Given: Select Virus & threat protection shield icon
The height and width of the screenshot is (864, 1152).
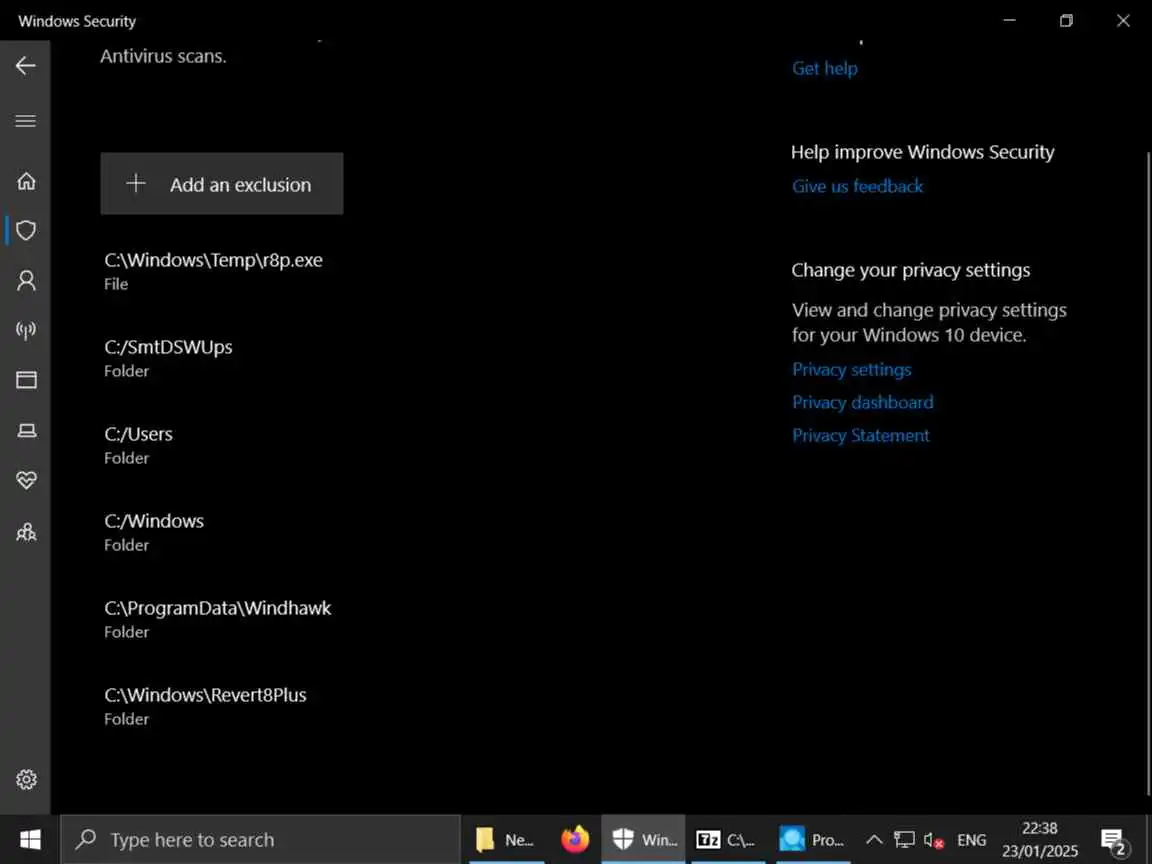Looking at the screenshot, I should [26, 231].
